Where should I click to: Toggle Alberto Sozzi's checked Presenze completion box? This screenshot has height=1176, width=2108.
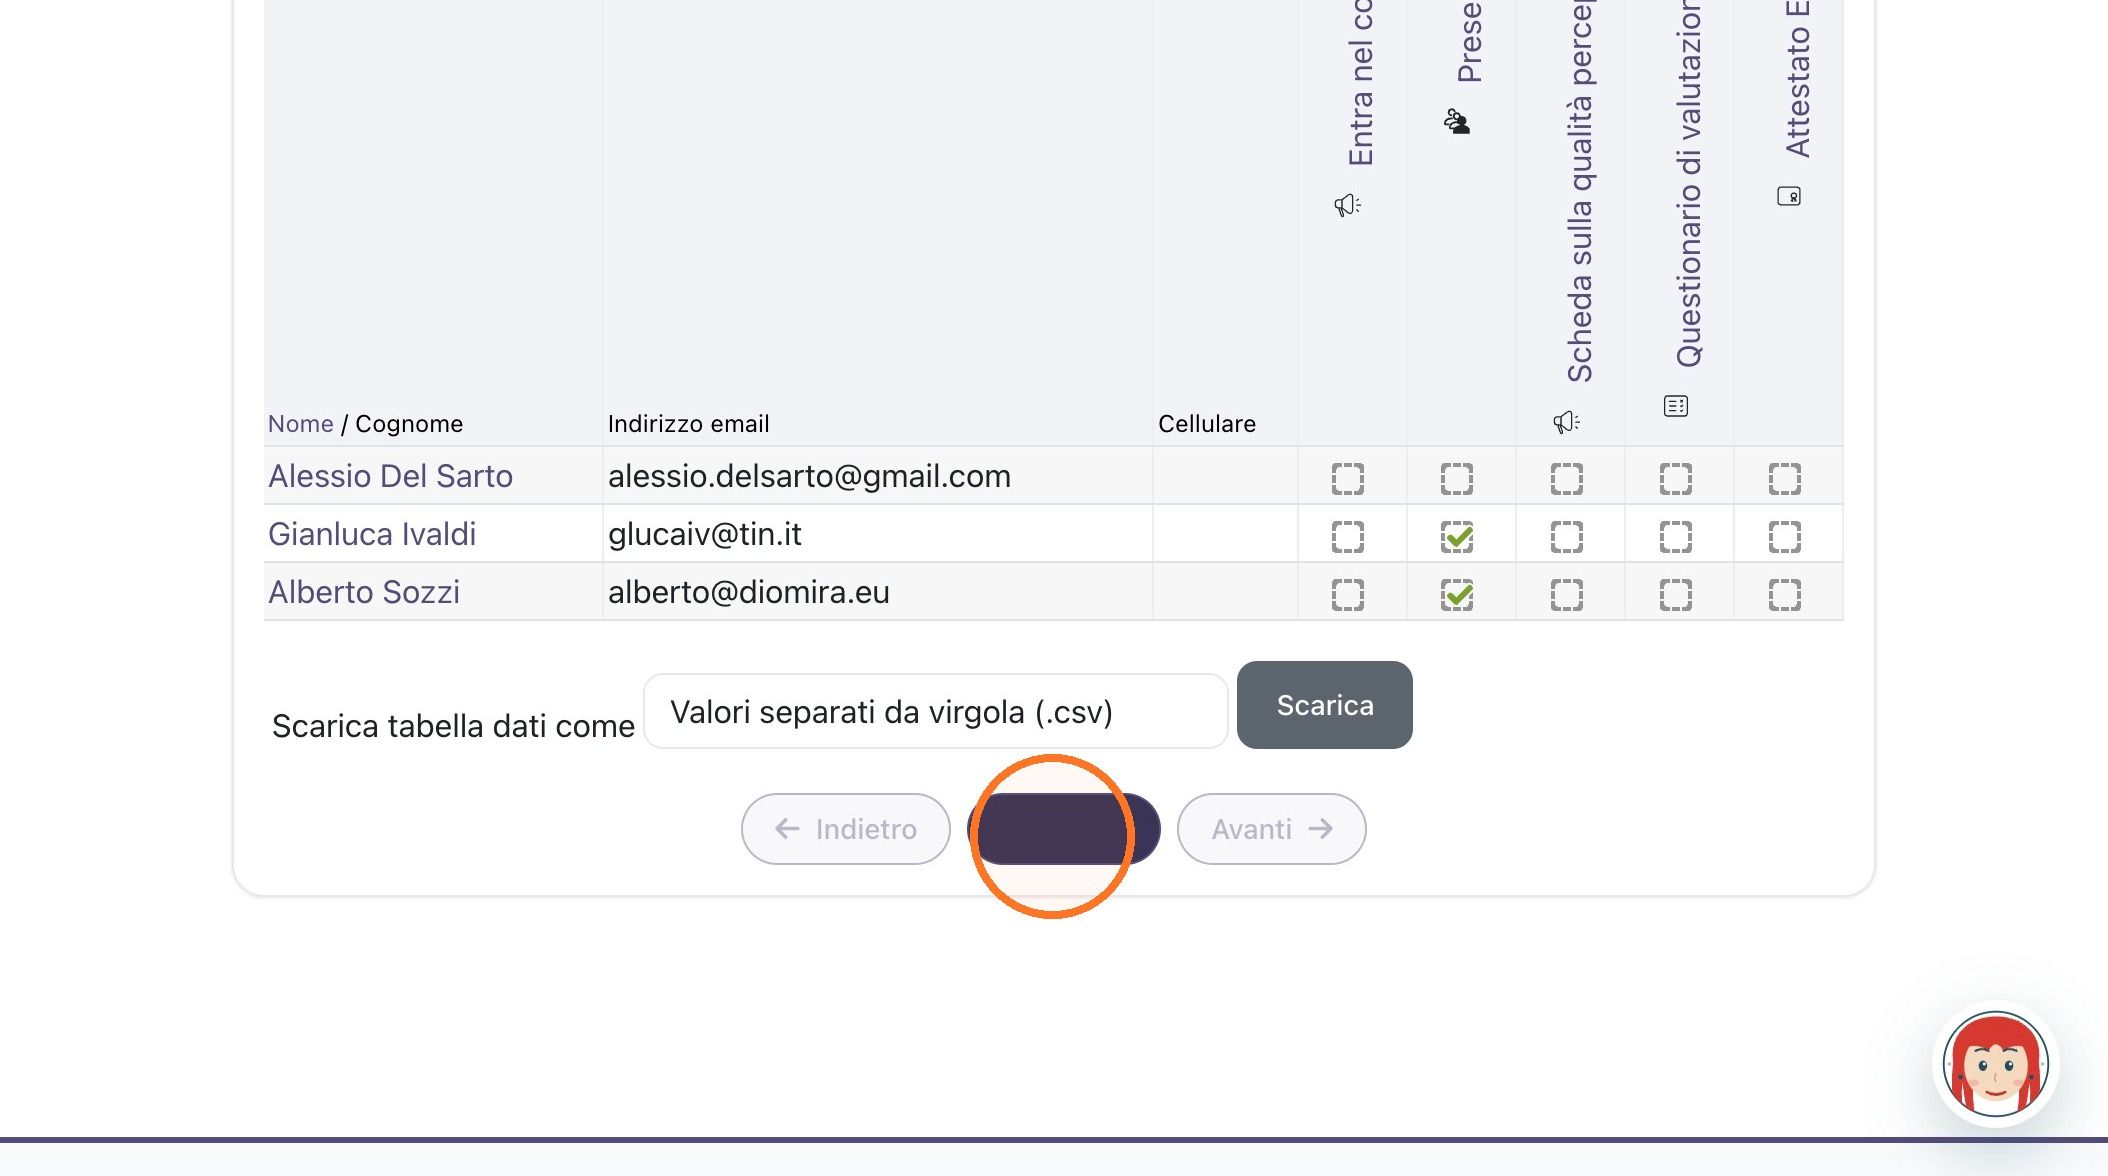click(x=1457, y=595)
